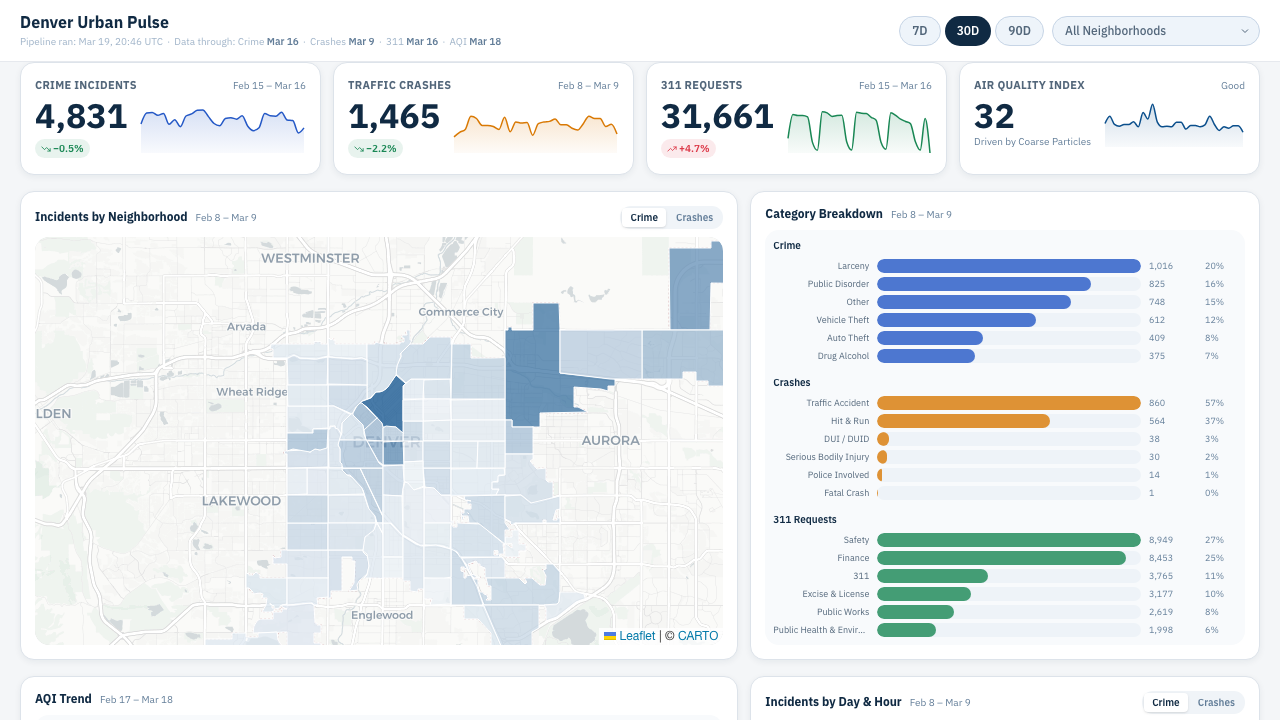Click the "AQI Trend" panel heading
1280x720 pixels.
pos(63,699)
